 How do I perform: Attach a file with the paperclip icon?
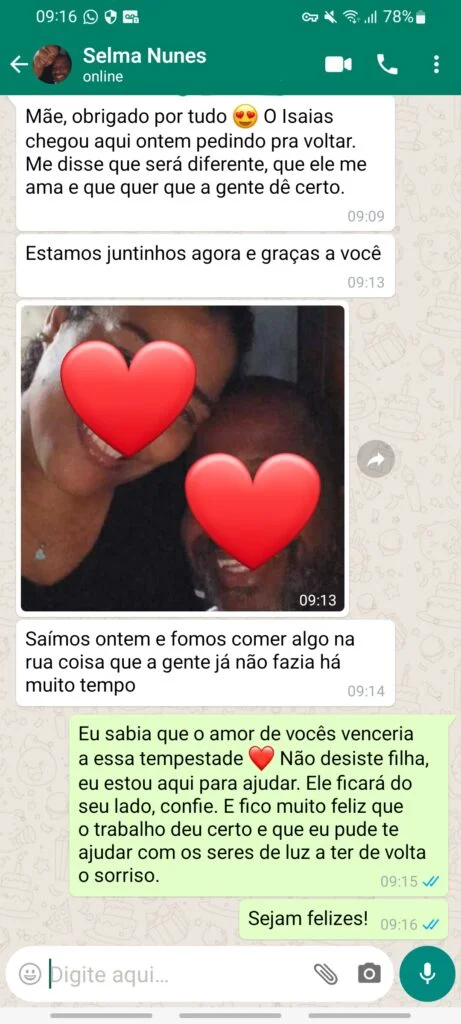[x=326, y=974]
